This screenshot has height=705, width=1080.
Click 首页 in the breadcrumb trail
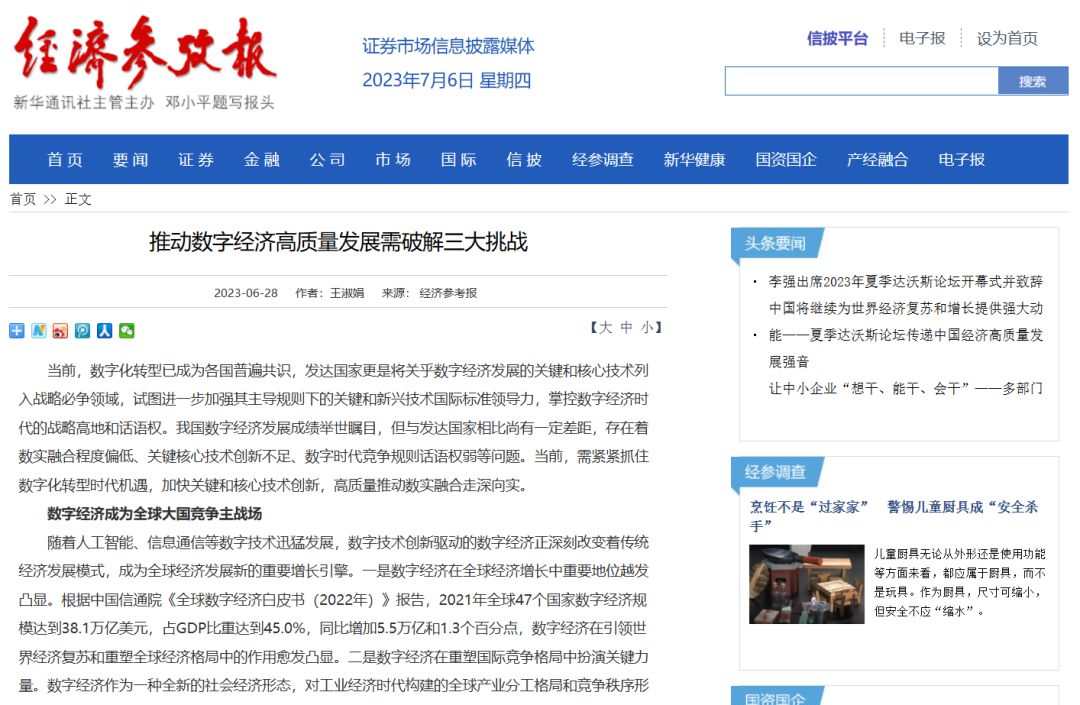[23, 199]
